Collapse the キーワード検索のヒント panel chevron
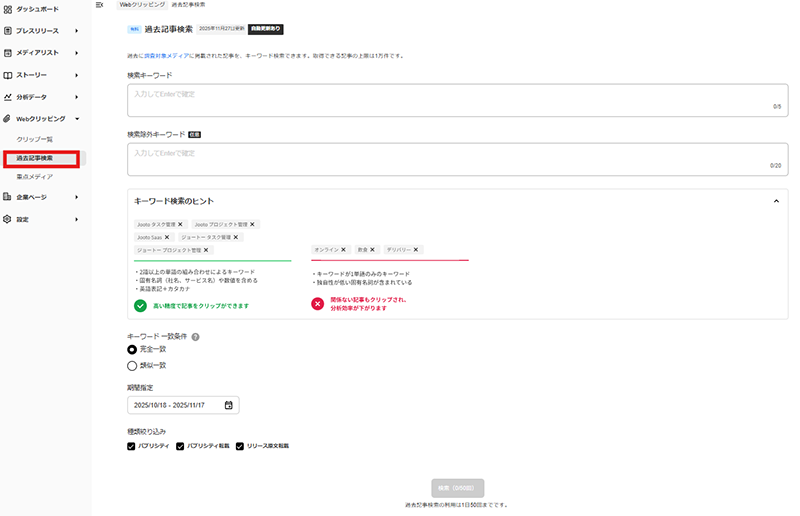 click(x=776, y=201)
